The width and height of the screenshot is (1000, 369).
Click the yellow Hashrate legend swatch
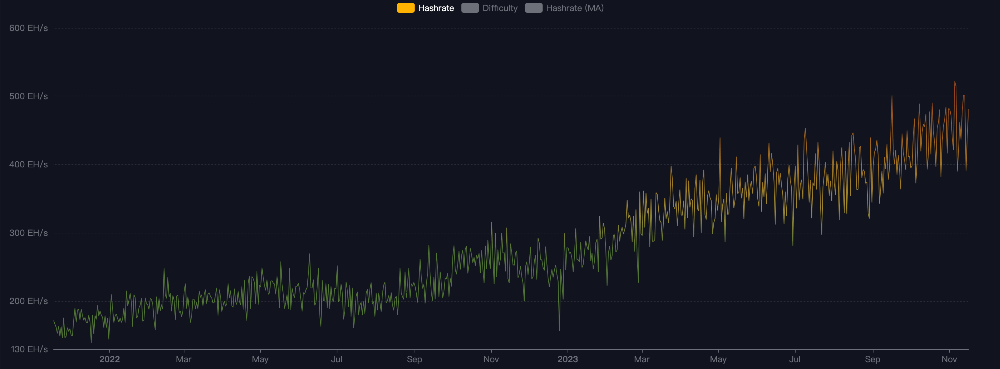[406, 8]
